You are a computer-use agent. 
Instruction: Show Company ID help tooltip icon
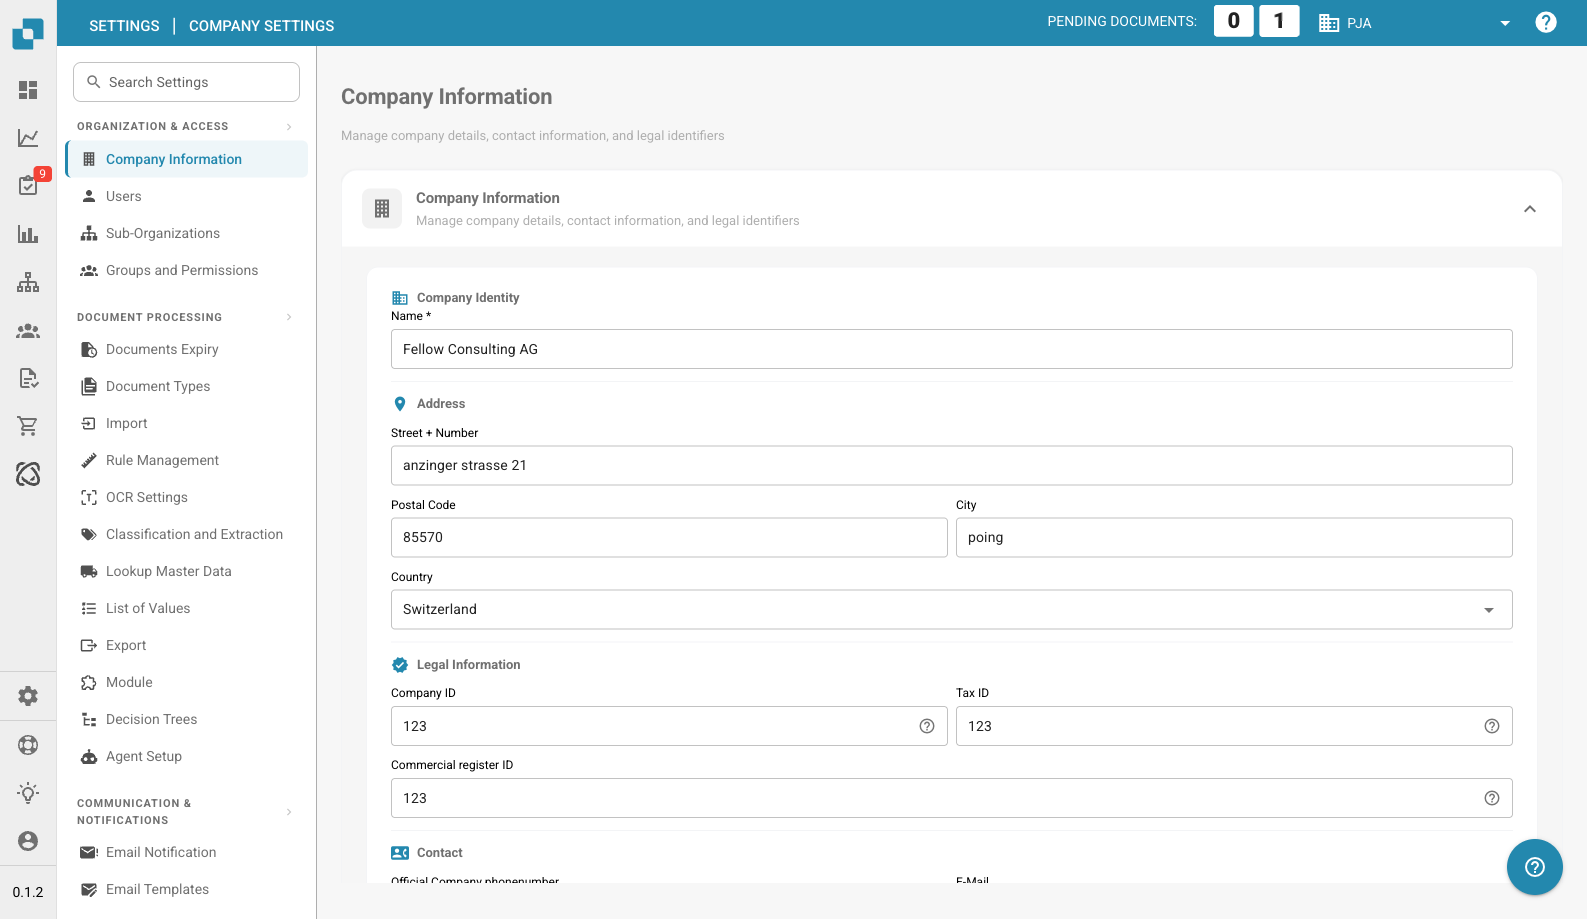click(927, 726)
